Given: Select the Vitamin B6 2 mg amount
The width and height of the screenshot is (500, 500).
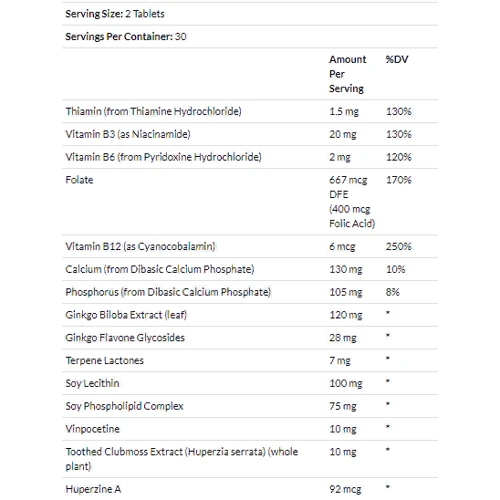Looking at the screenshot, I should (340, 157).
